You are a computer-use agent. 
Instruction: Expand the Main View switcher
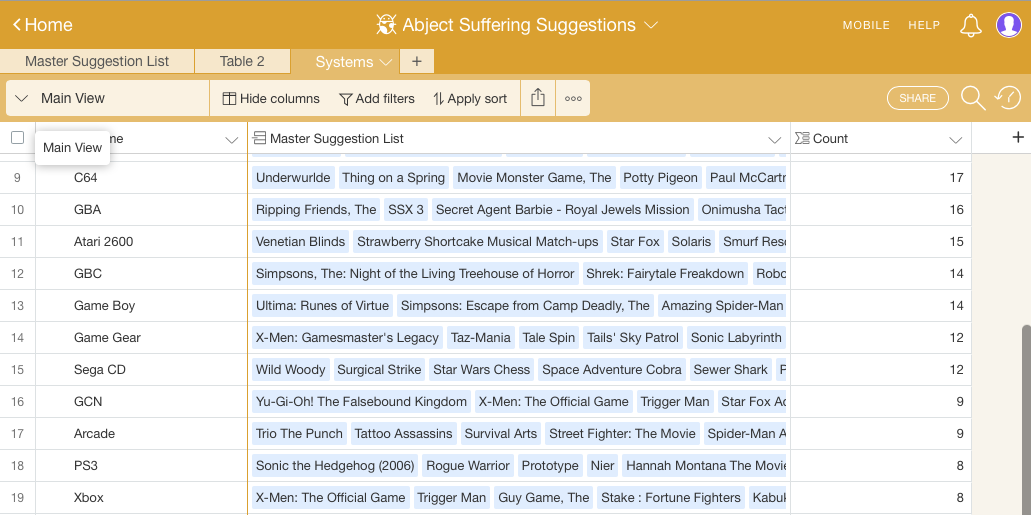[107, 98]
